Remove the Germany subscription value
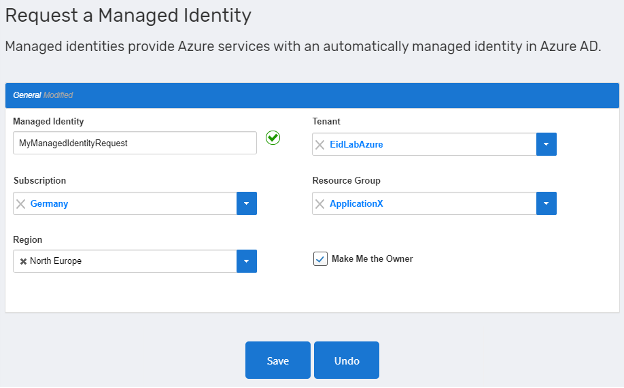624x388 pixels. (21, 204)
